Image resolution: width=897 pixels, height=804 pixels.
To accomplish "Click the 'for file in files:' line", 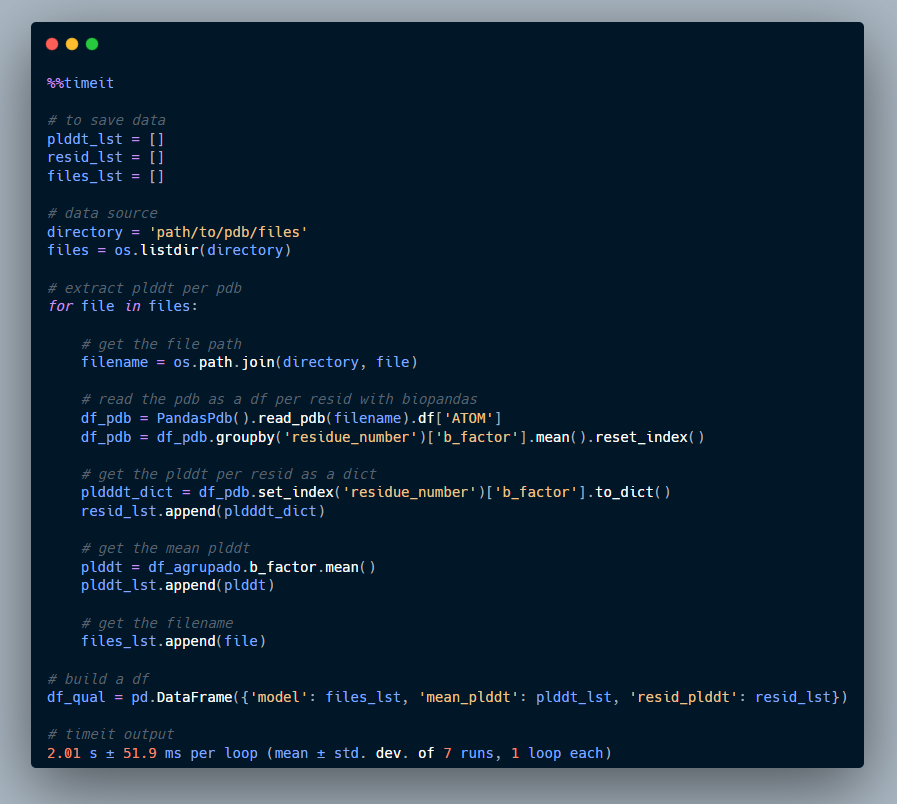I will point(122,306).
